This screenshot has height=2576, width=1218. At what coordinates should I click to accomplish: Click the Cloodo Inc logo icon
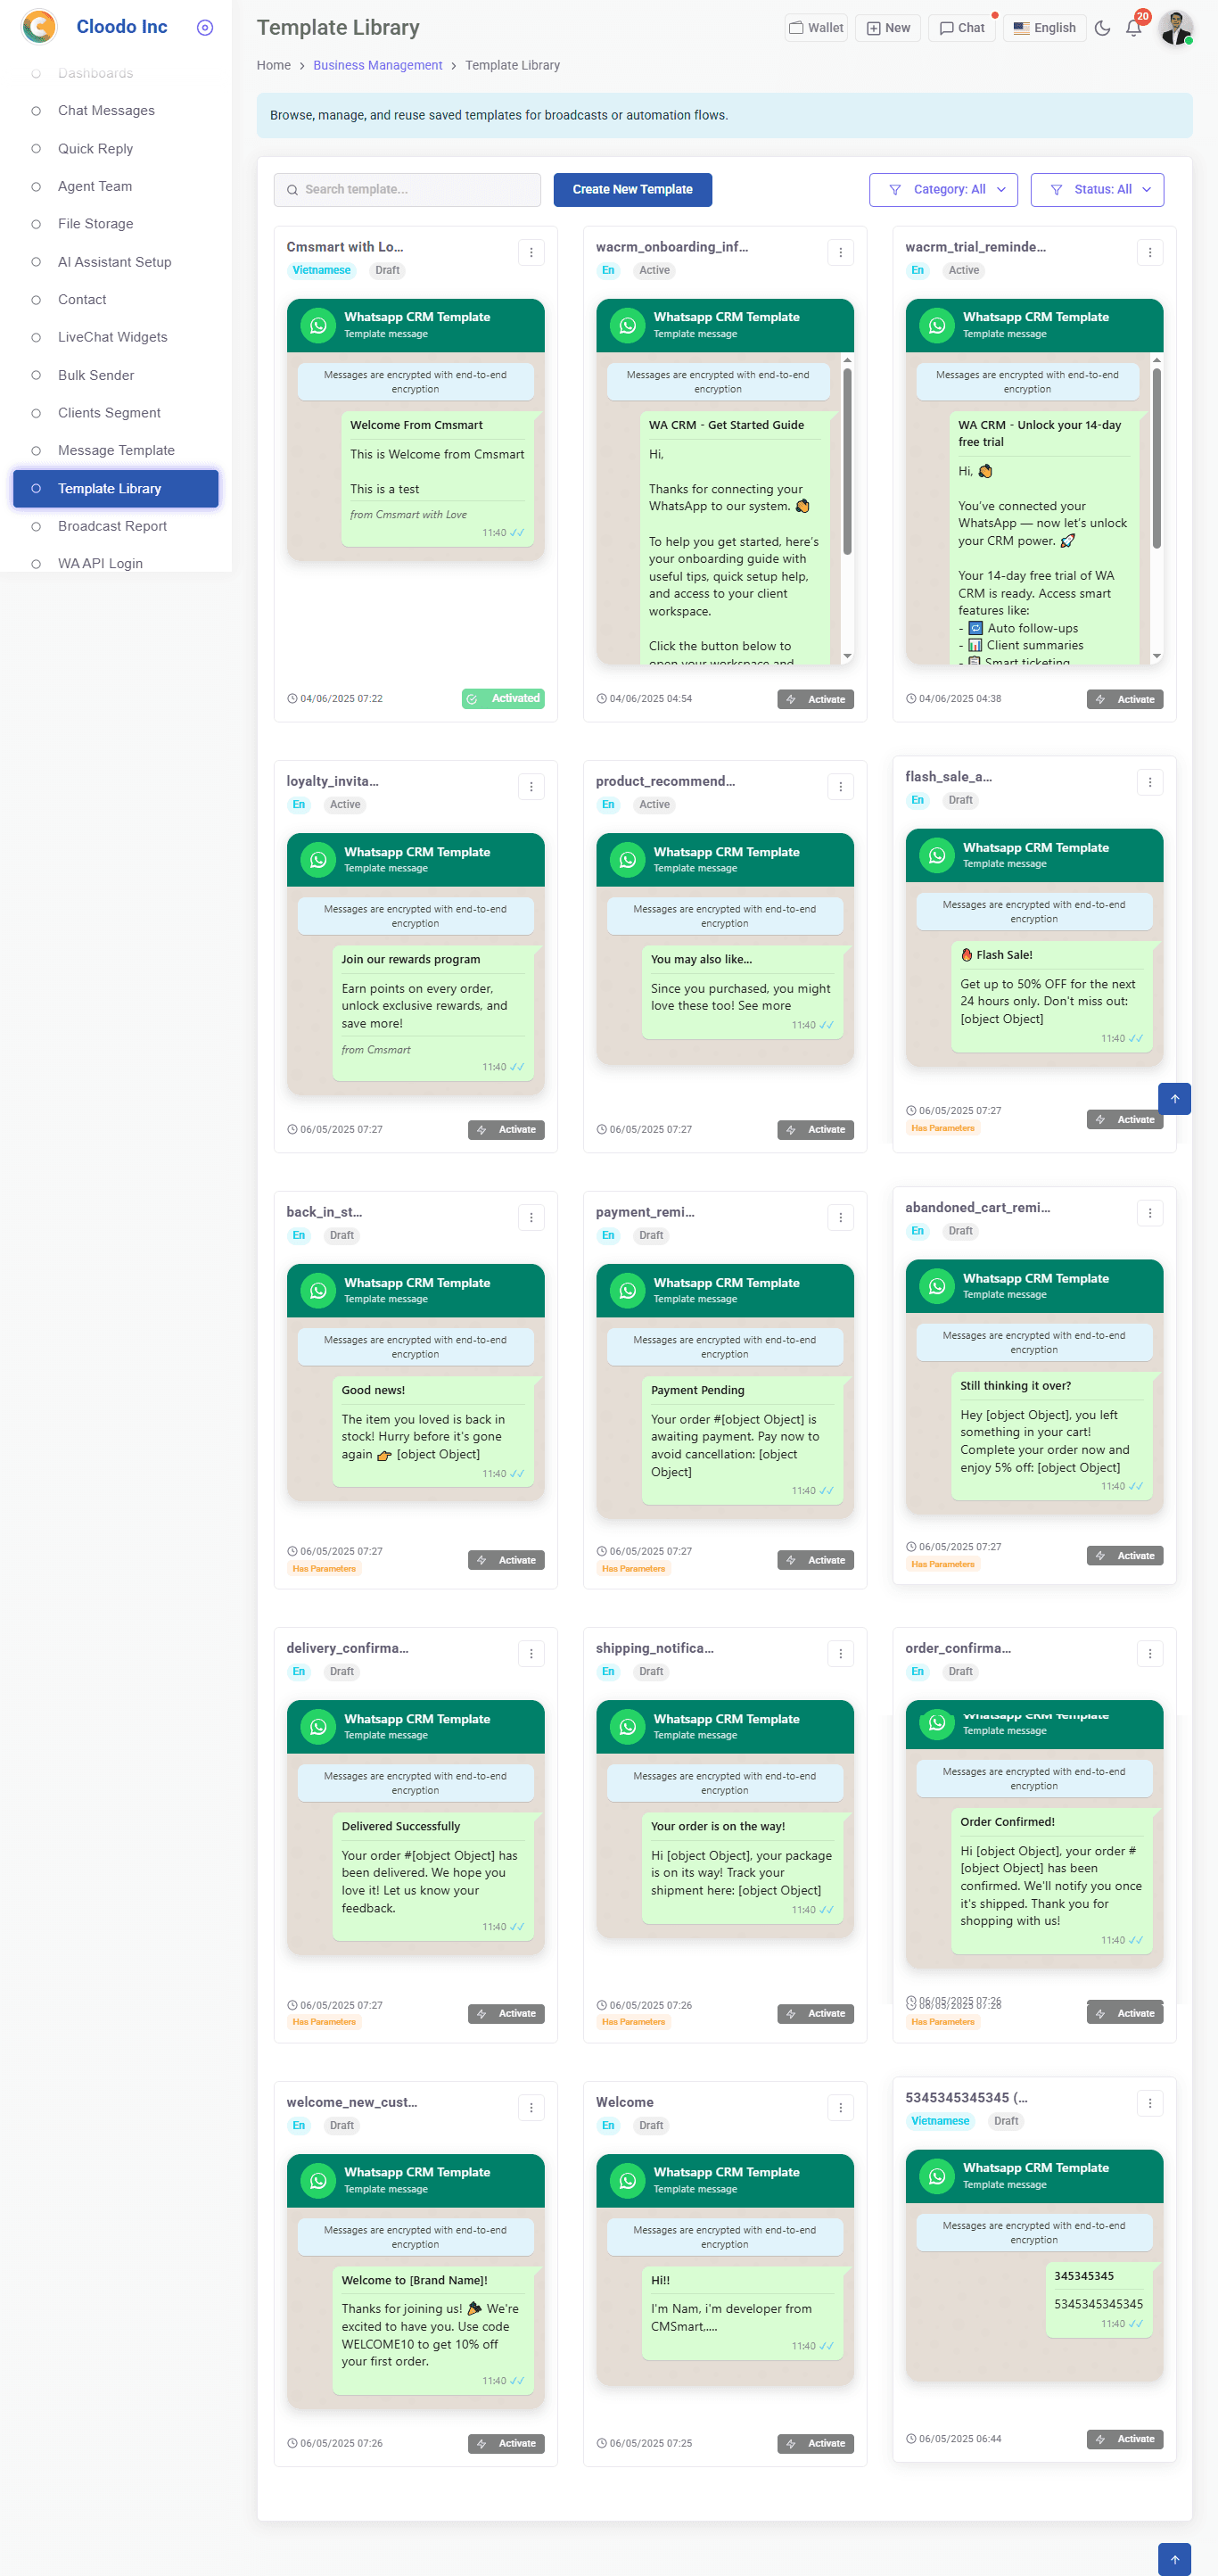40,27
